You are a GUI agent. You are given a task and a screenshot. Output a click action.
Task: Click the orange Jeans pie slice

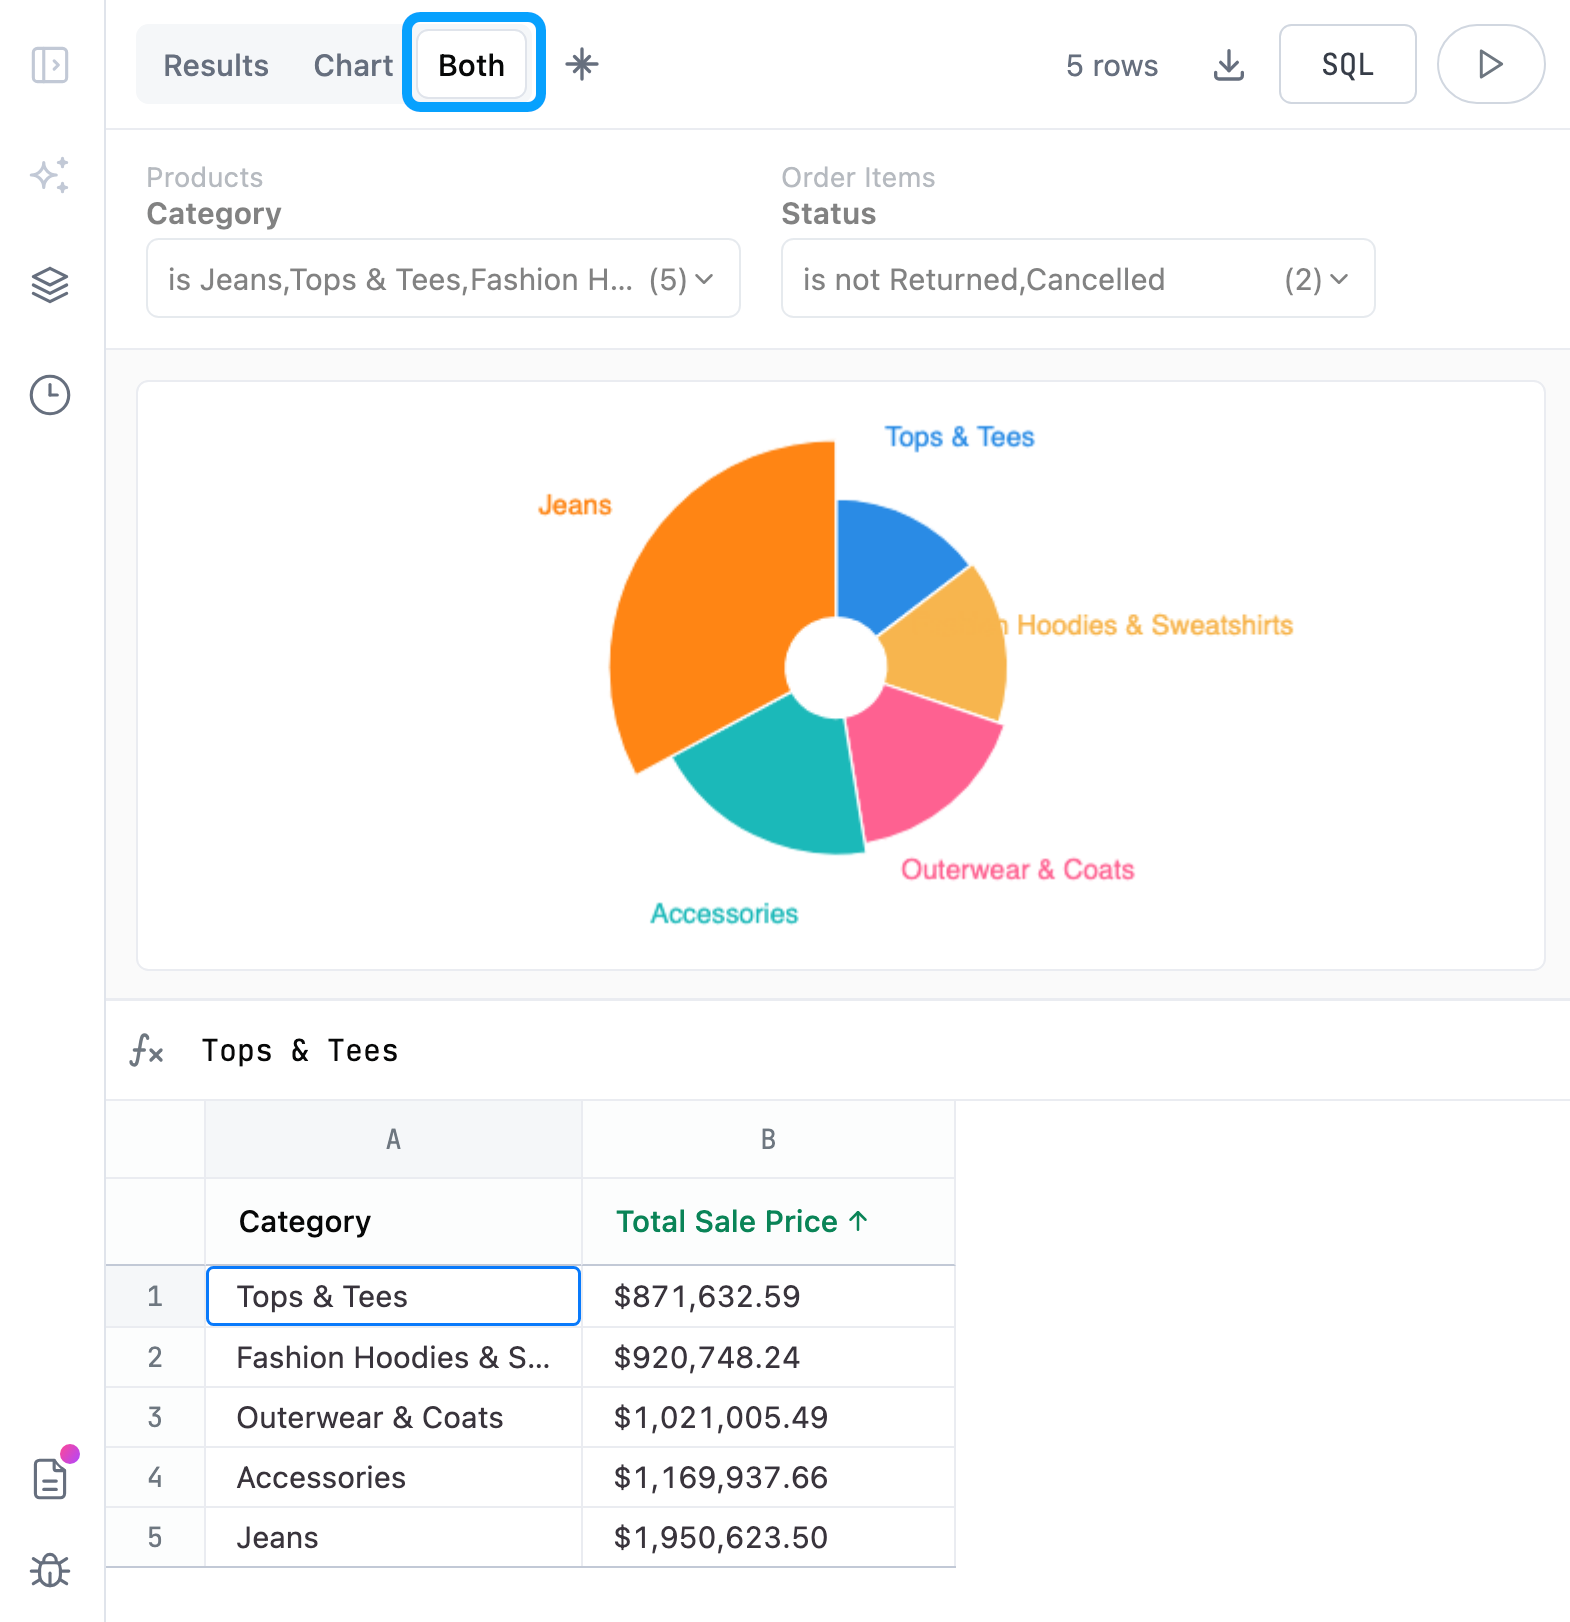click(710, 600)
